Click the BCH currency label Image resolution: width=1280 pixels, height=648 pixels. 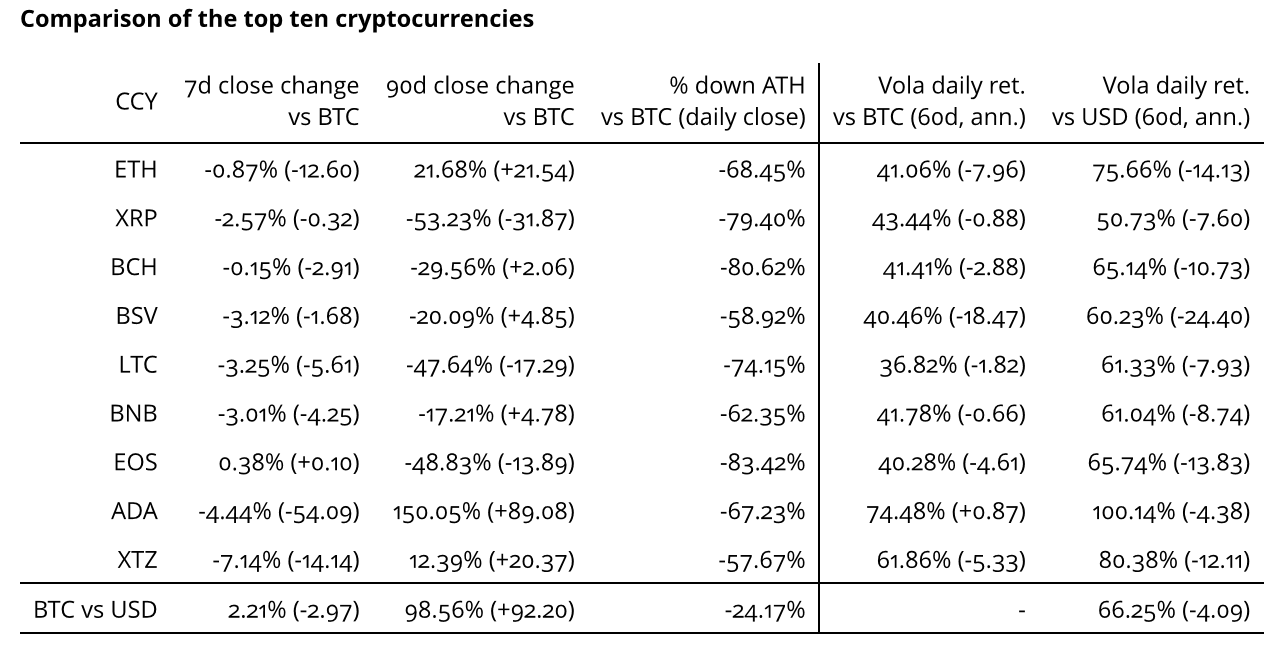[x=134, y=267]
